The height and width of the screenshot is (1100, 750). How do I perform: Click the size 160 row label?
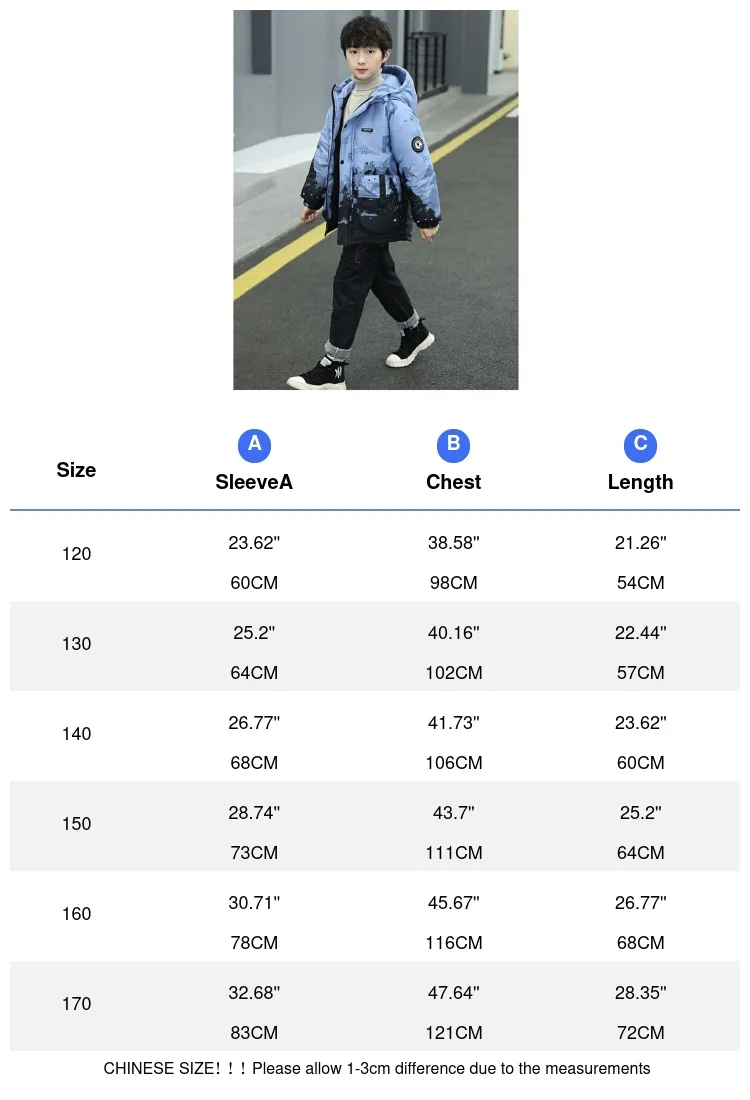pyautogui.click(x=76, y=914)
